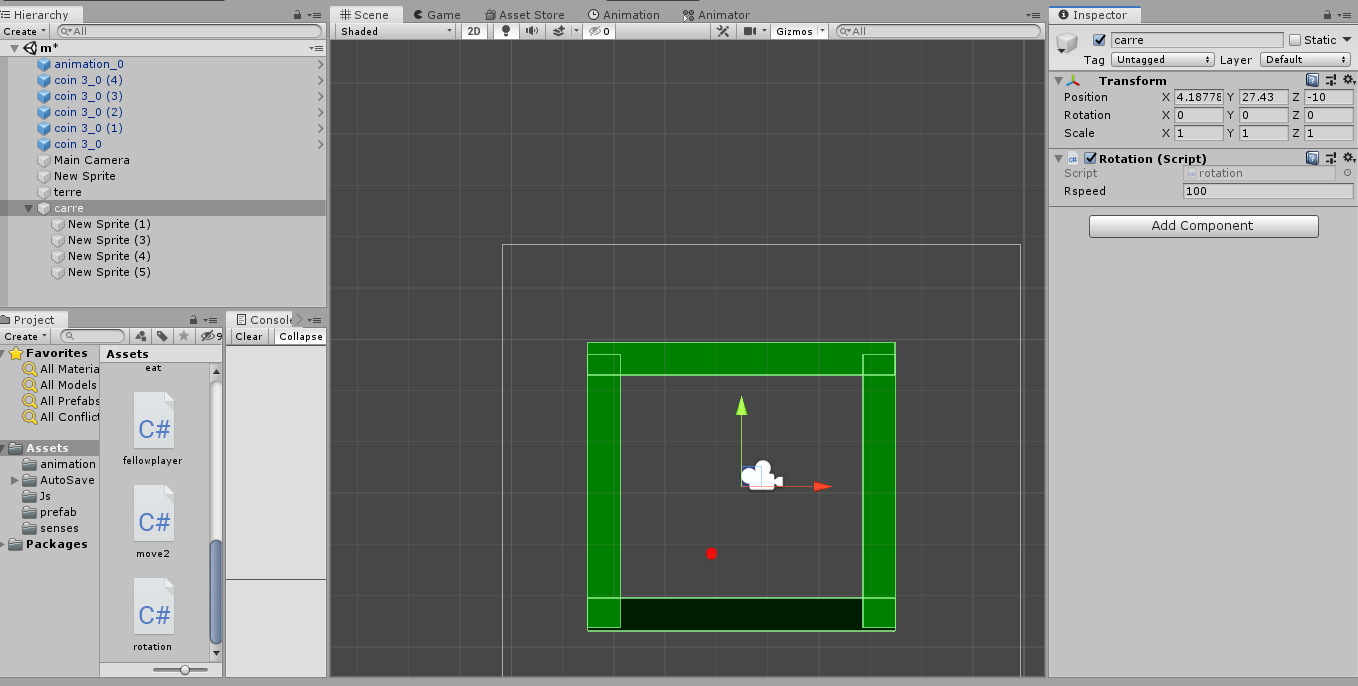Disable the carre object active checkbox

(1100, 40)
